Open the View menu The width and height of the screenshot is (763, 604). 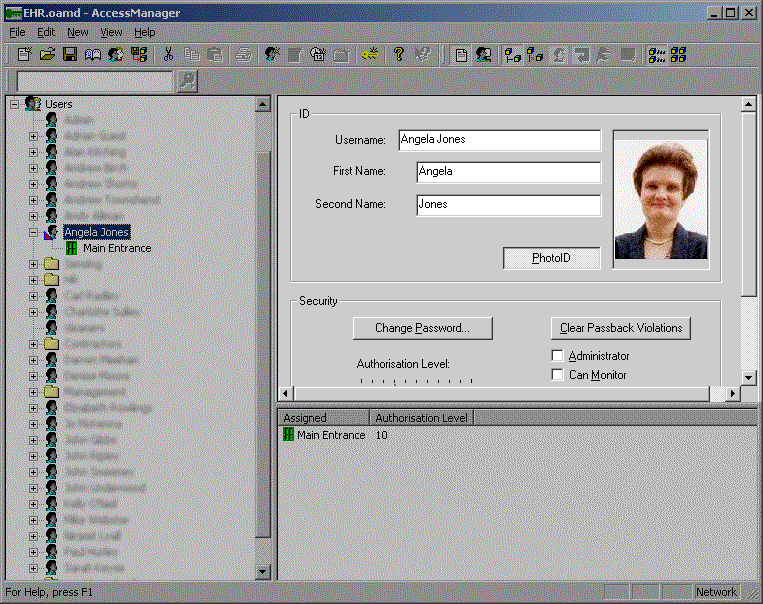111,32
